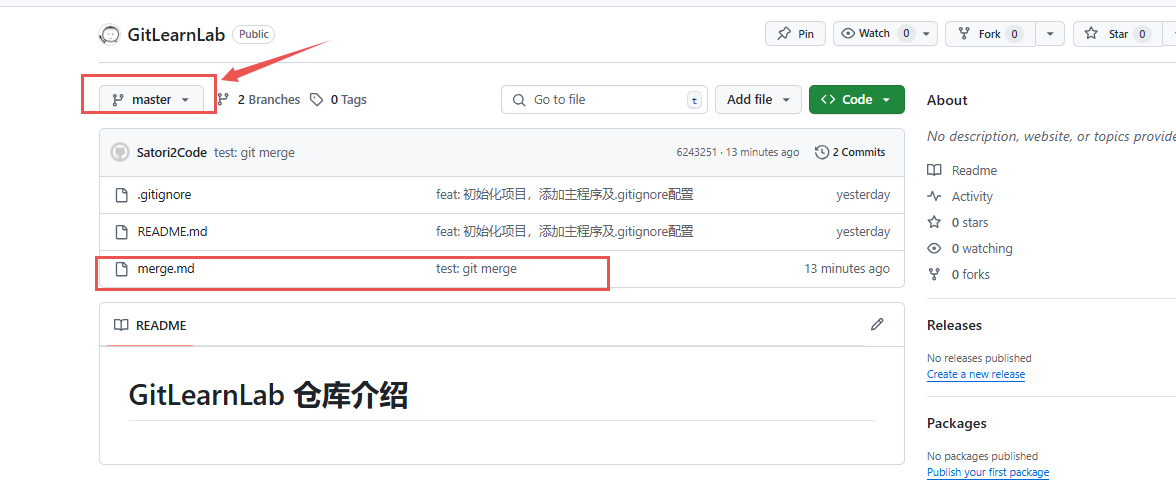
Task: Star the repository
Action: (1118, 34)
